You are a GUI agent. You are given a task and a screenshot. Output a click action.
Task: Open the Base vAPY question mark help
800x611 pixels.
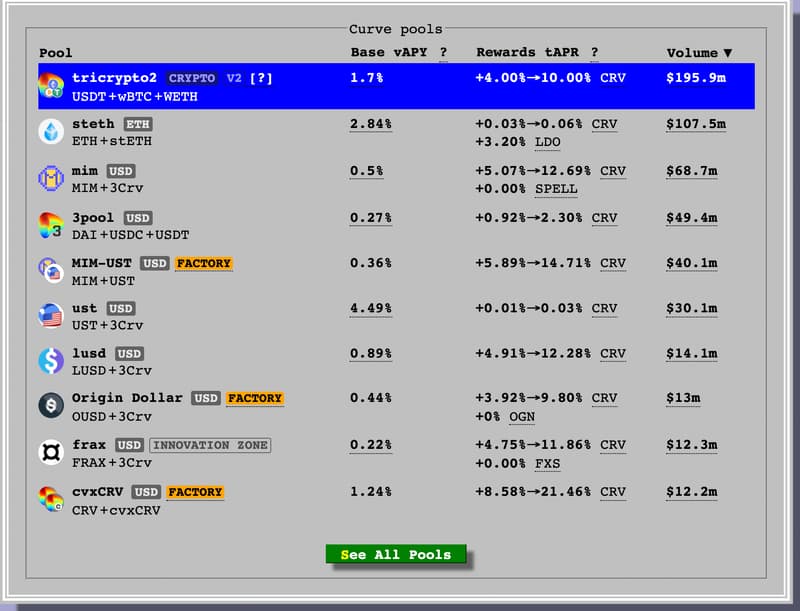point(443,53)
